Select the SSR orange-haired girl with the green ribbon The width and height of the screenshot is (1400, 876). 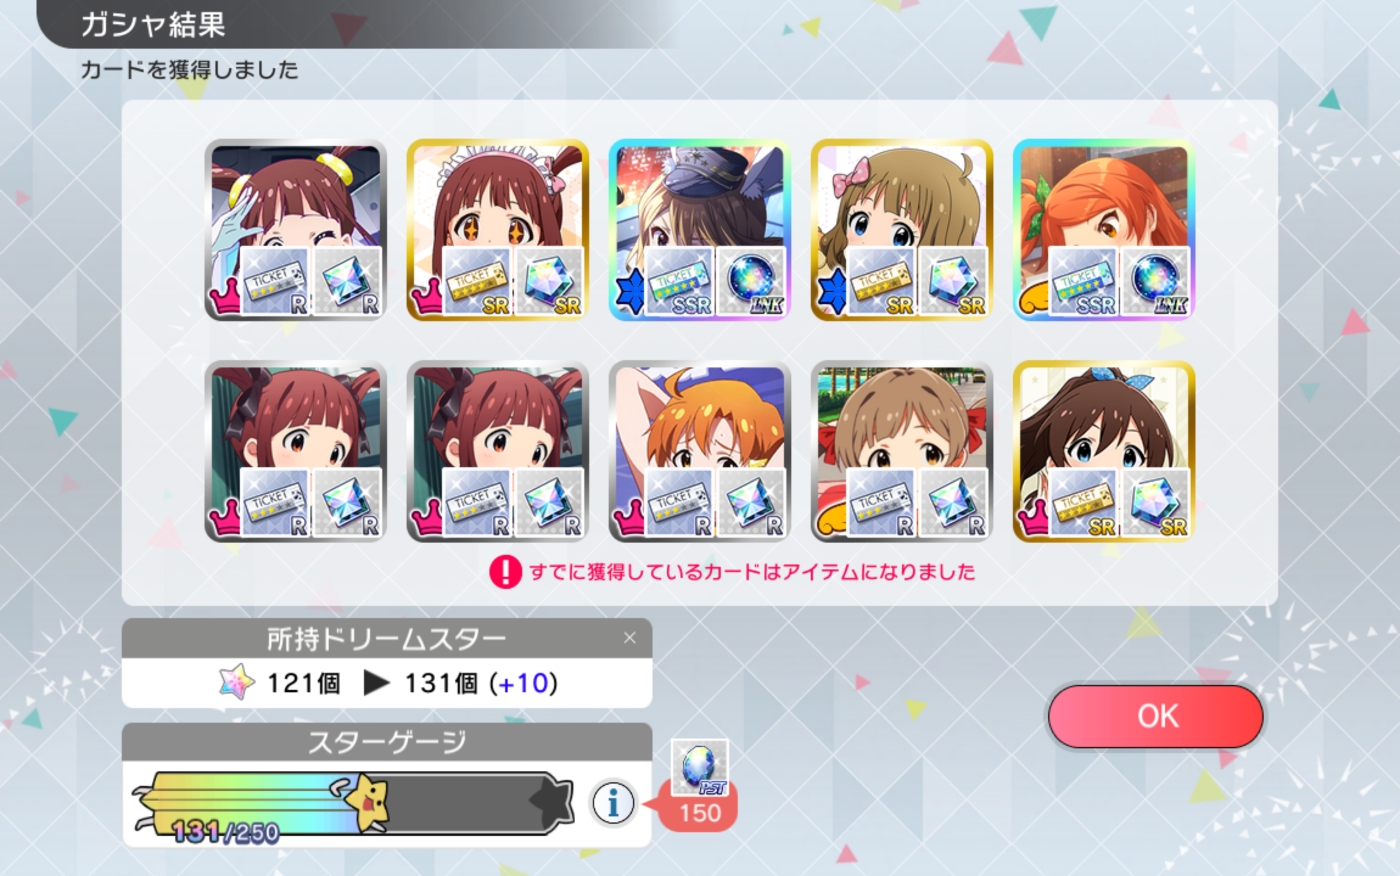tap(1103, 230)
